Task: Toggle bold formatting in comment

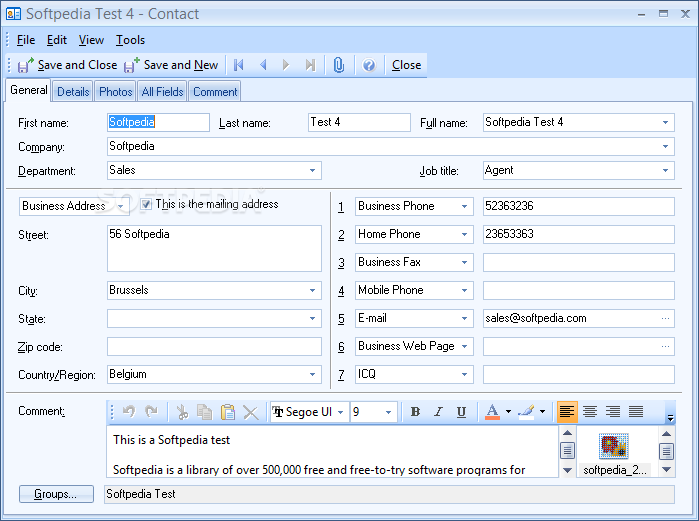Action: click(x=415, y=412)
